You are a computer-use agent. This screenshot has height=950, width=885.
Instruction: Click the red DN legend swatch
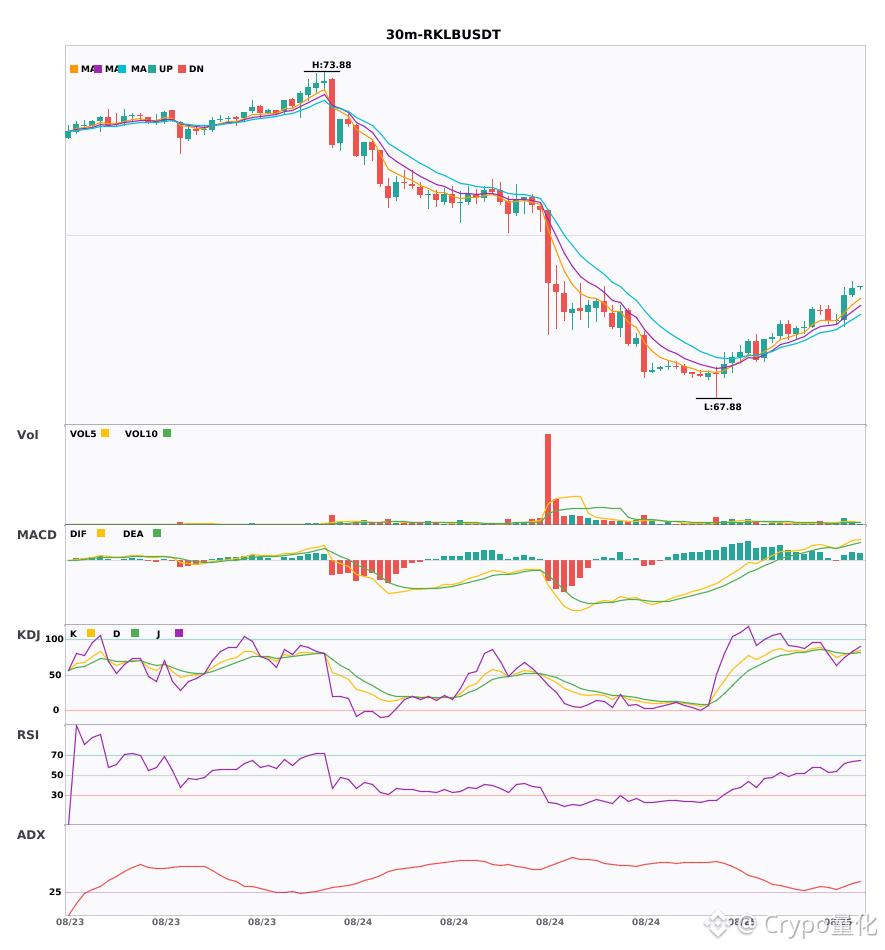point(182,69)
